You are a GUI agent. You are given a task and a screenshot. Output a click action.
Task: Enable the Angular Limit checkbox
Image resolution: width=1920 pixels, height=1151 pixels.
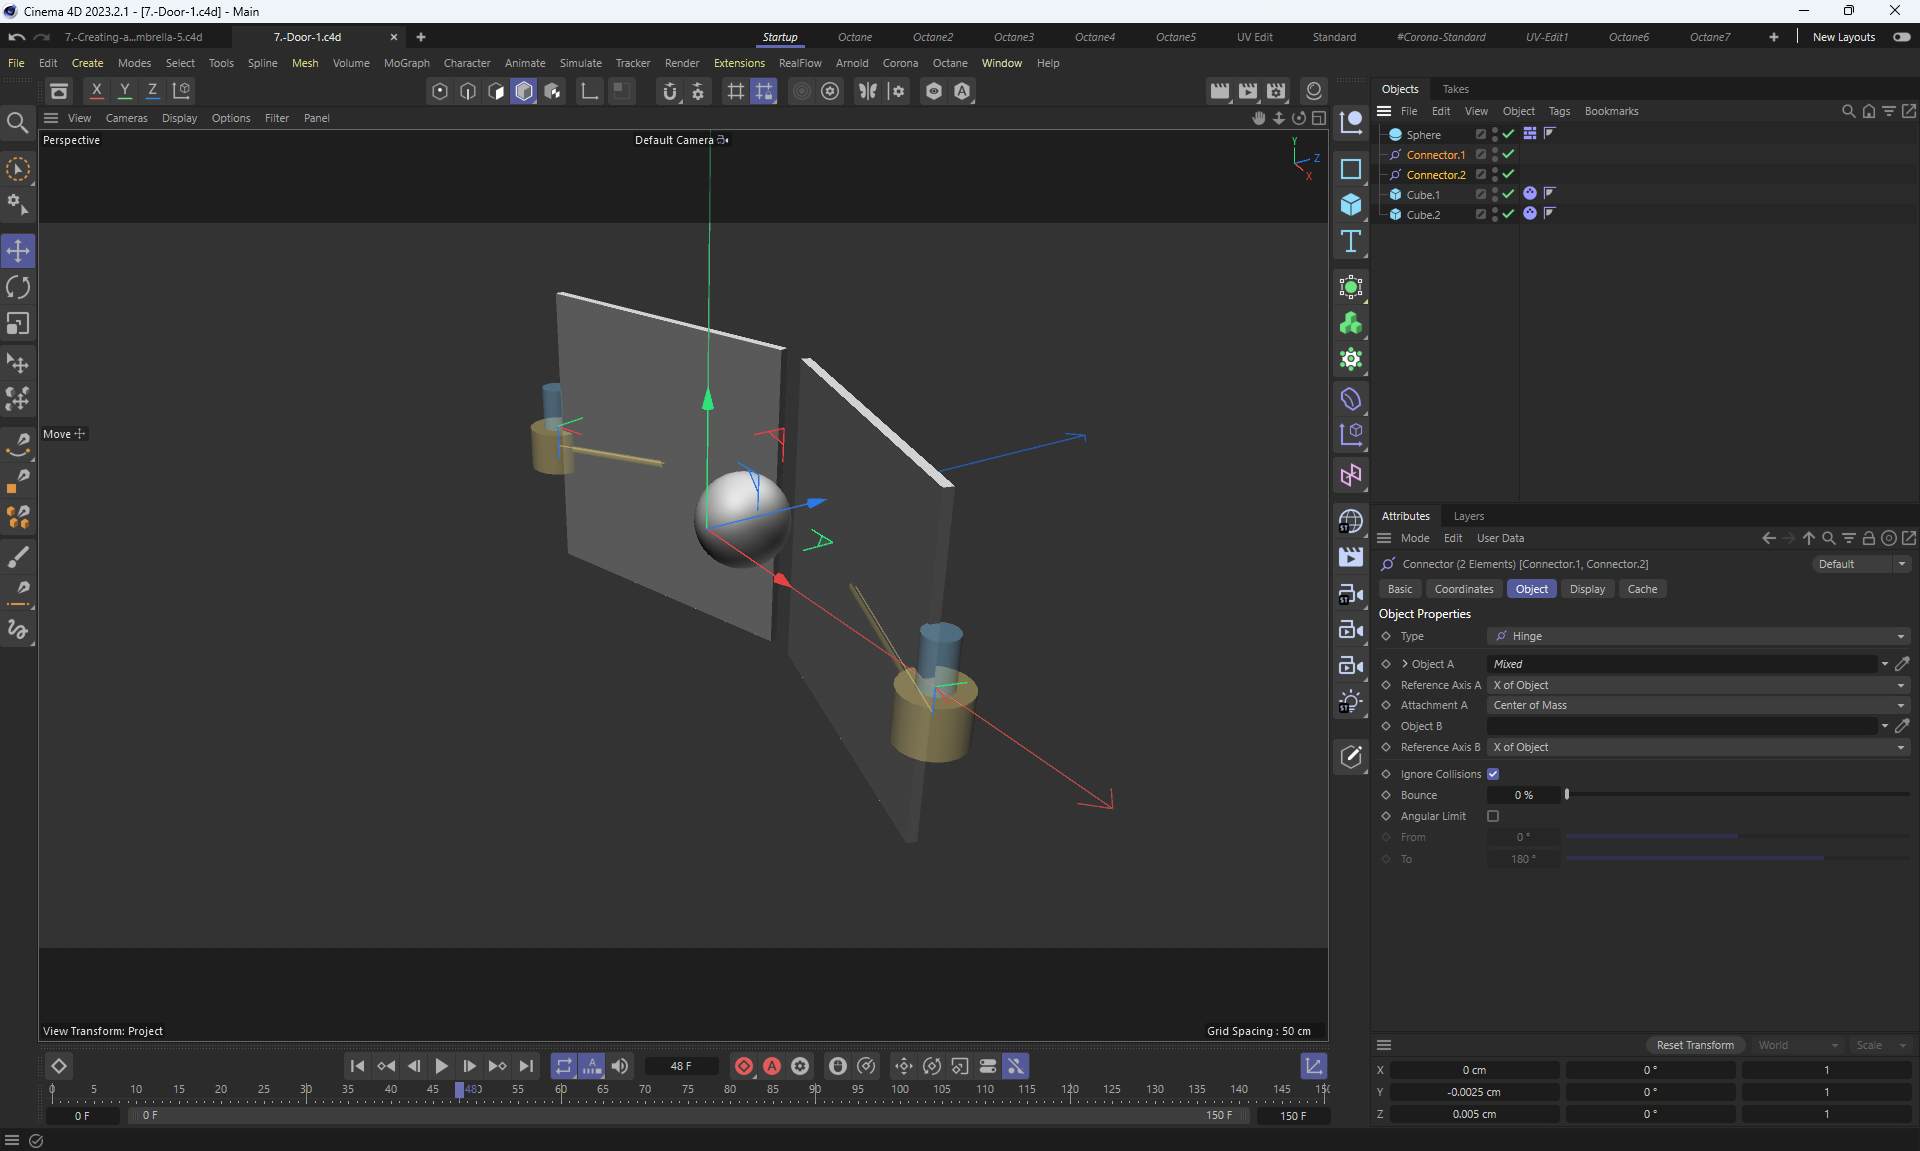pyautogui.click(x=1493, y=816)
